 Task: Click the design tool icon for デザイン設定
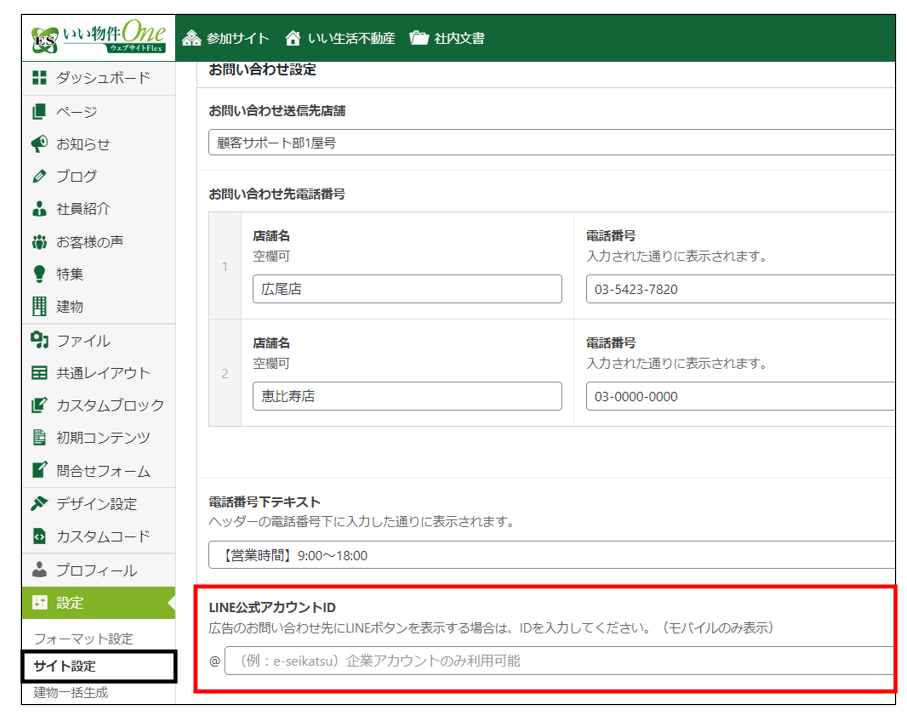click(x=40, y=504)
